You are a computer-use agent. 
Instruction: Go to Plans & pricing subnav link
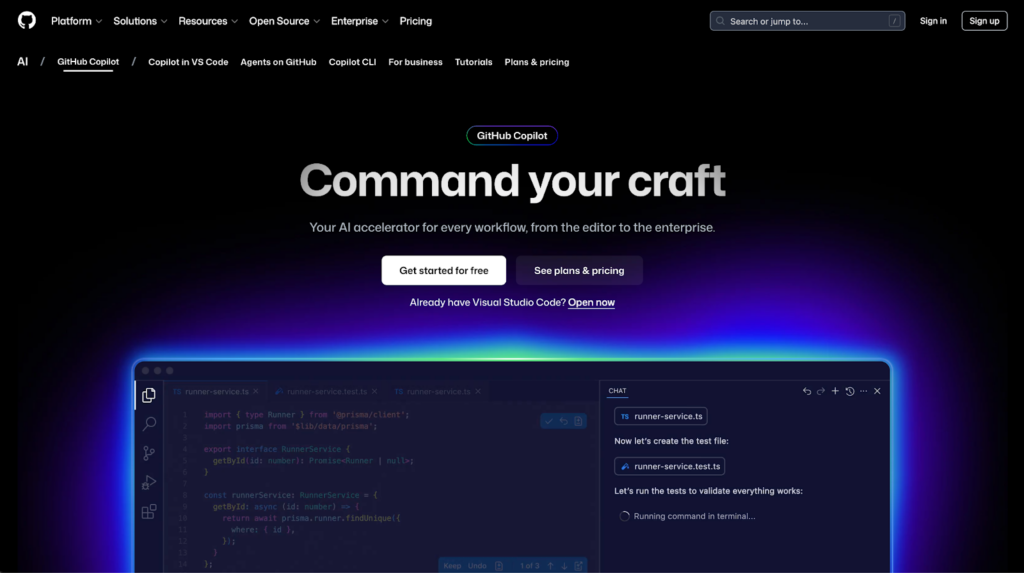[537, 62]
